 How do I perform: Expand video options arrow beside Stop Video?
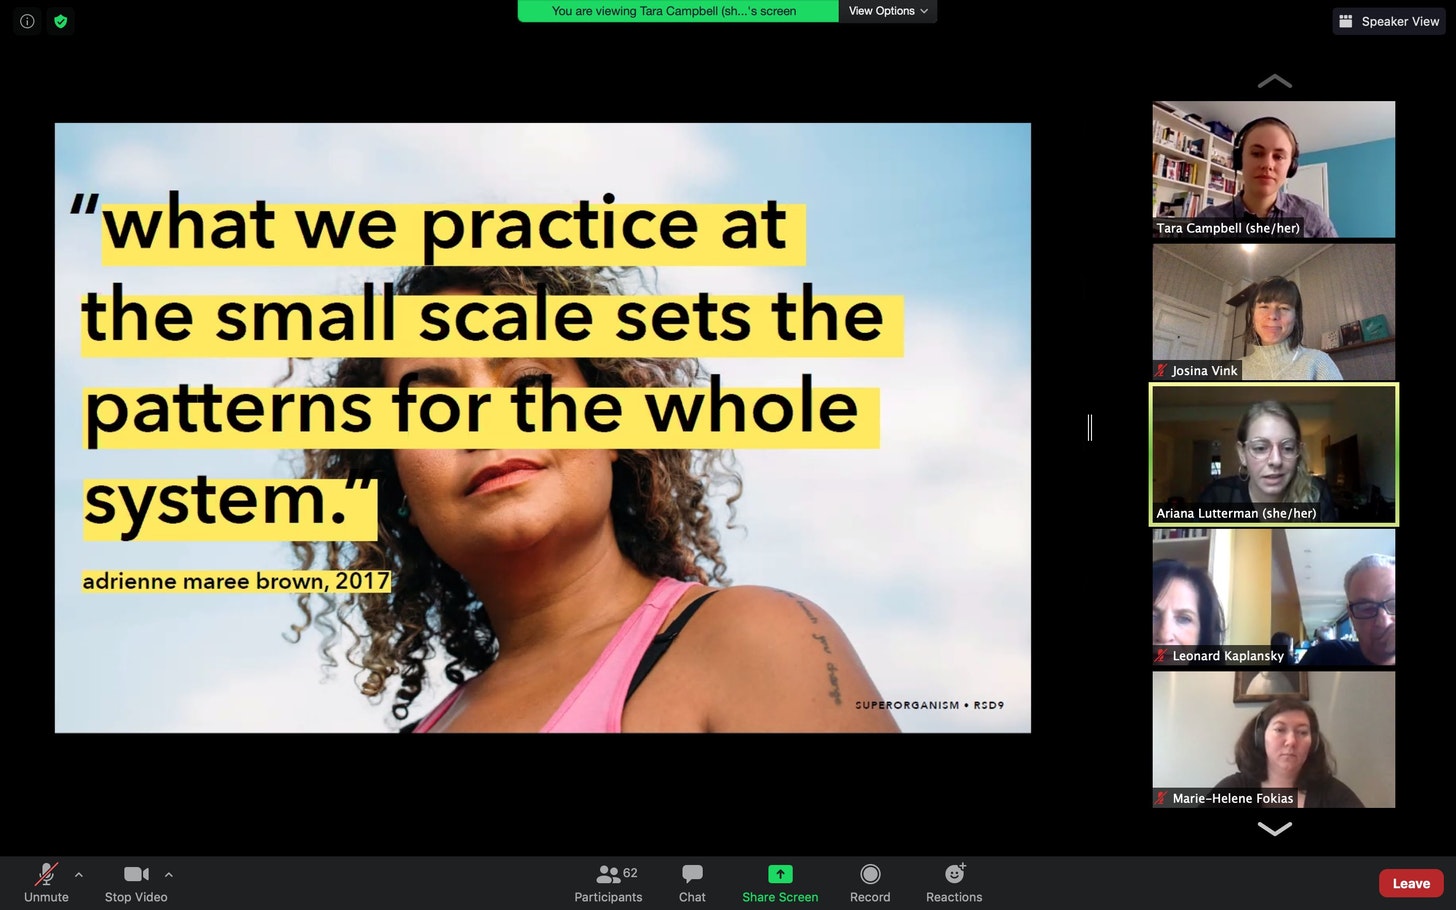169,874
